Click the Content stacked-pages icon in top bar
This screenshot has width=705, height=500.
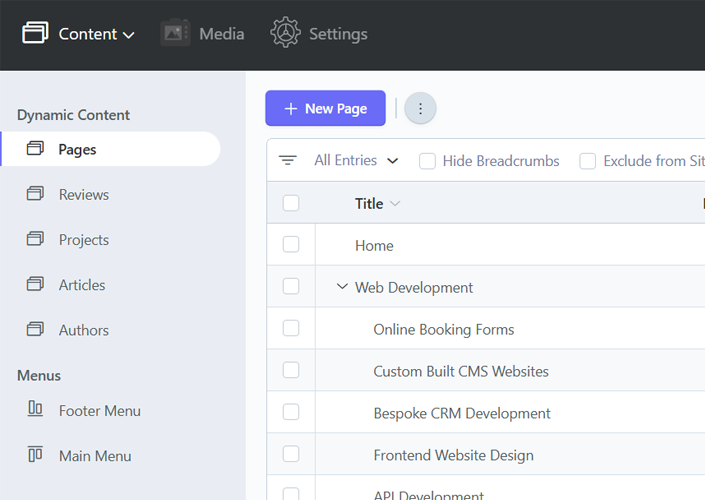(x=35, y=32)
